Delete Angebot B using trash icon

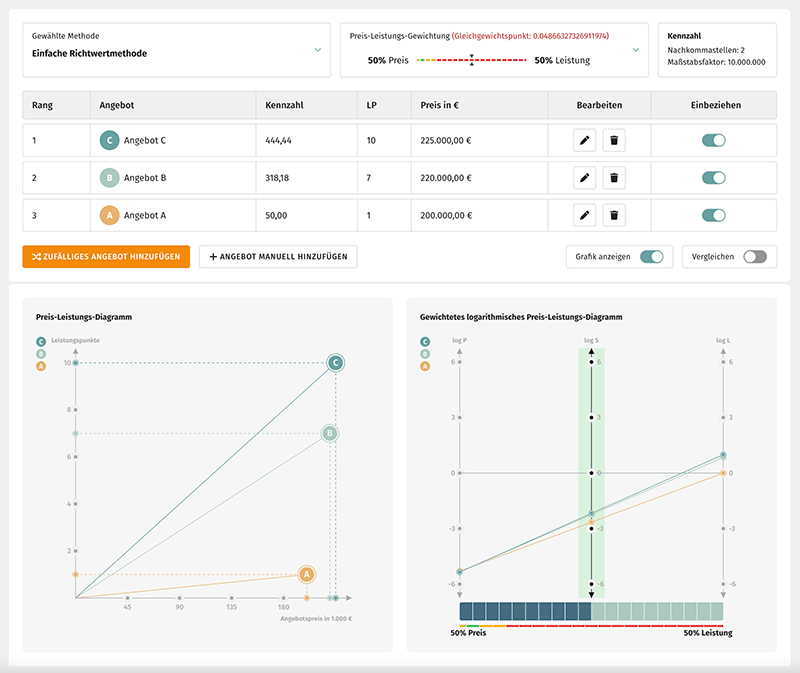(614, 178)
